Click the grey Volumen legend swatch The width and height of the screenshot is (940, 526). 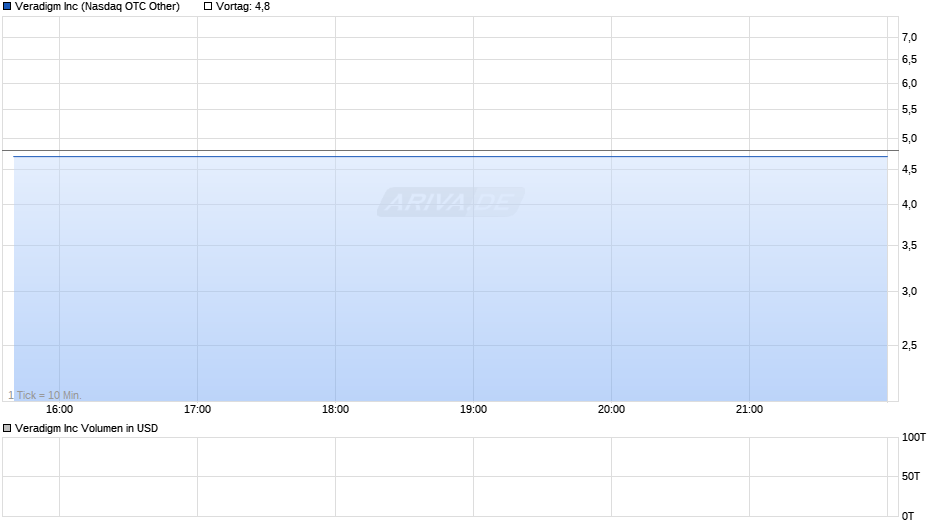7,428
